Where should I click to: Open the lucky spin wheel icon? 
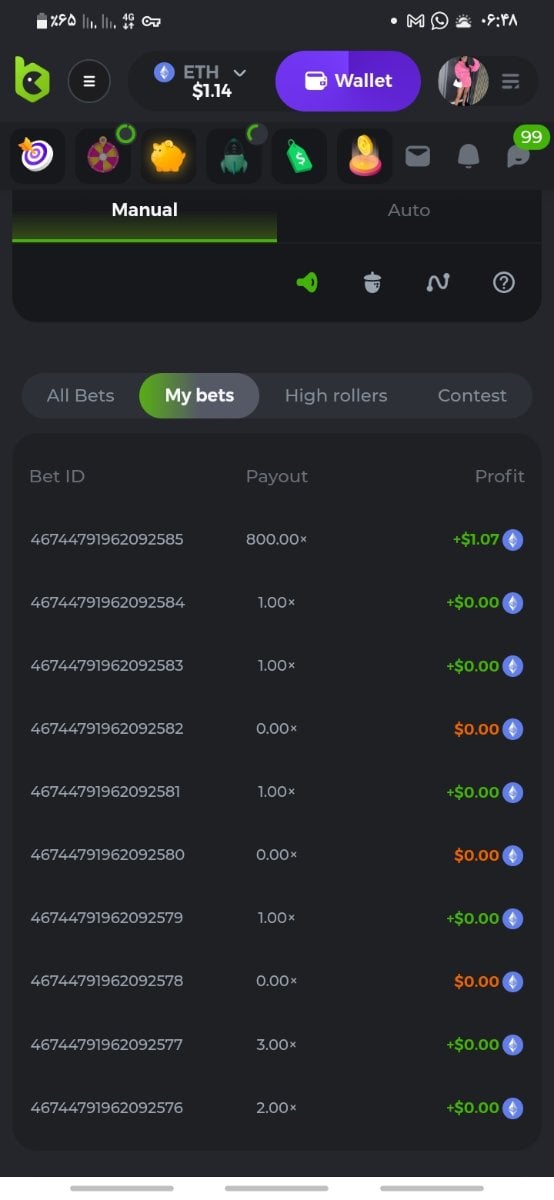click(x=103, y=156)
